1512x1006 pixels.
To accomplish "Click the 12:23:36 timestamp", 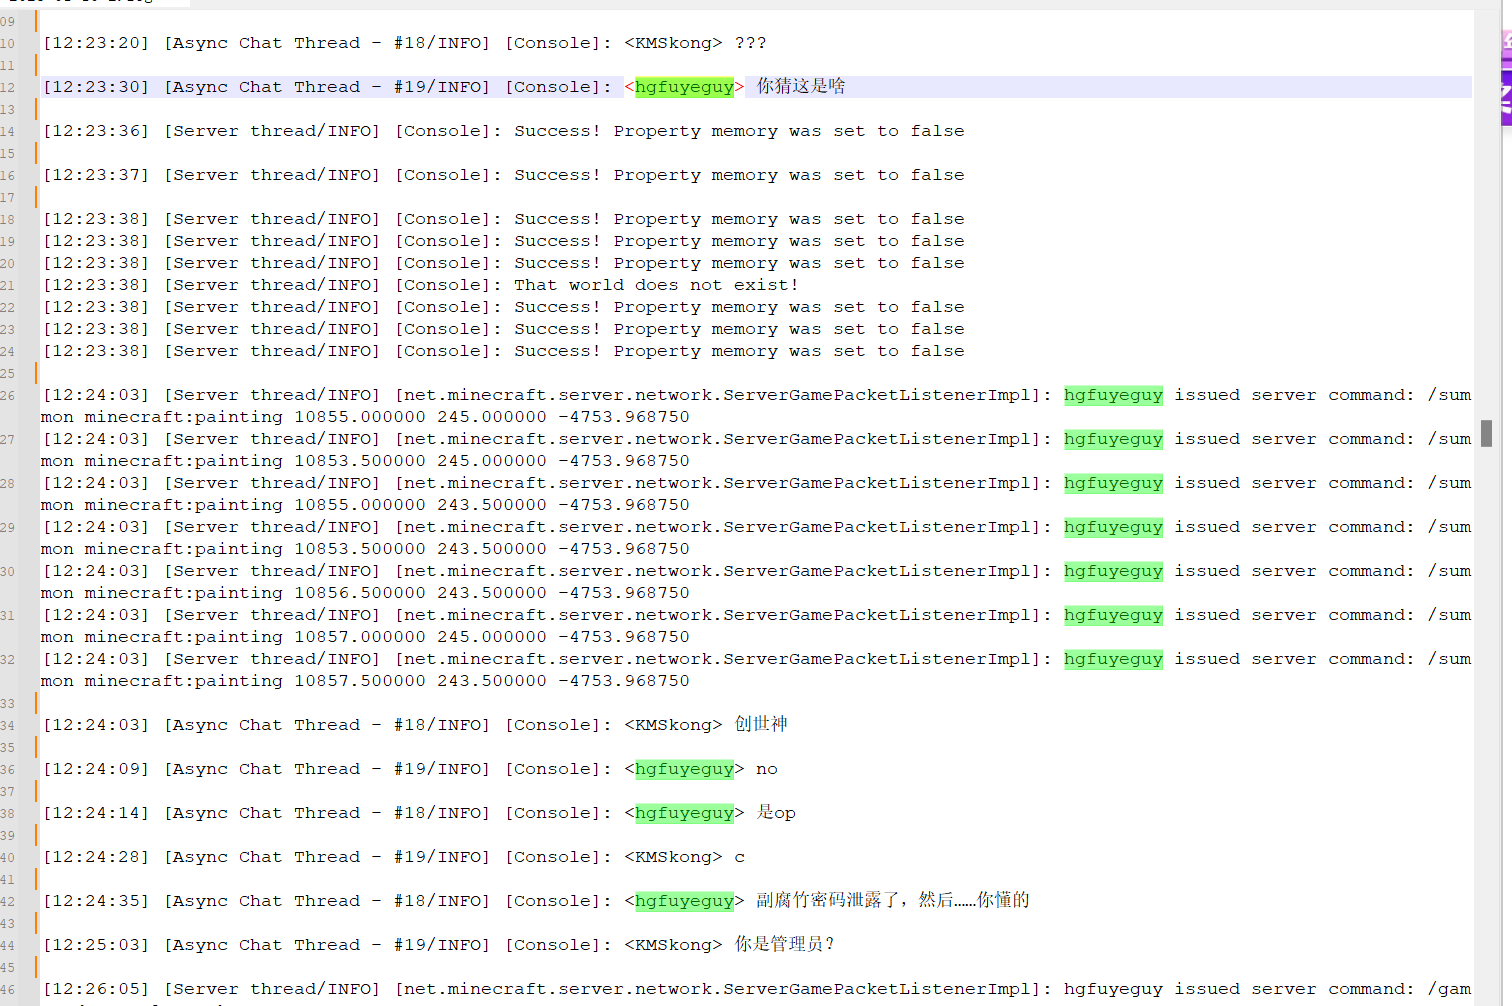I will (96, 131).
